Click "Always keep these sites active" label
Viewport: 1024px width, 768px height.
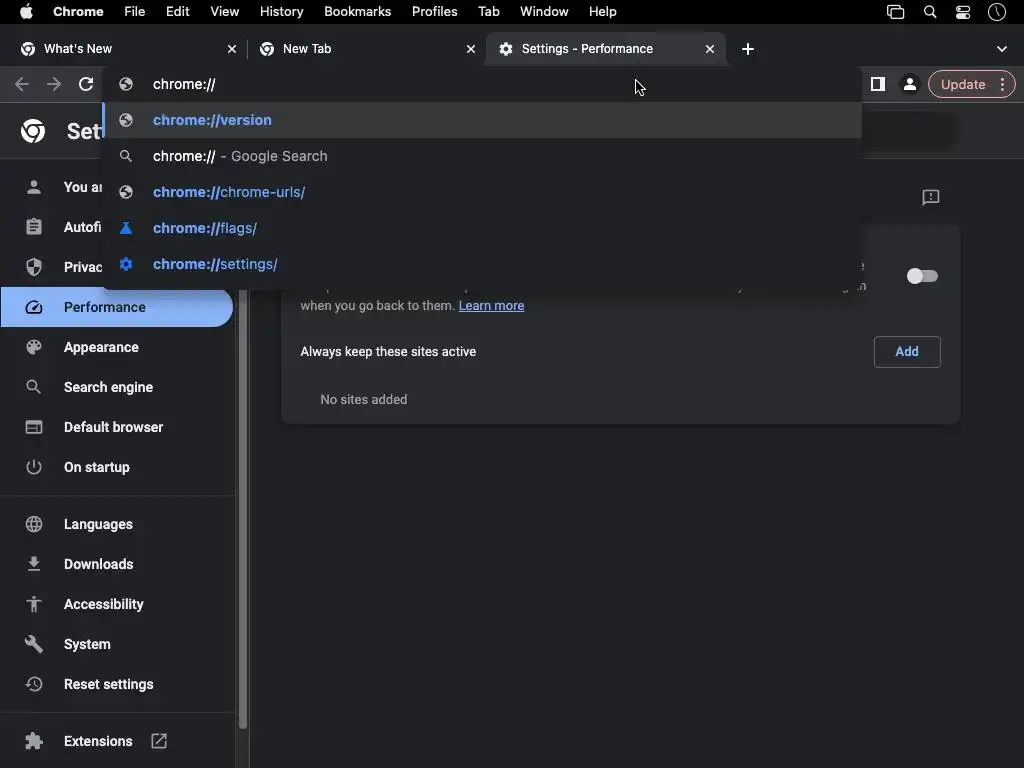click(x=388, y=352)
